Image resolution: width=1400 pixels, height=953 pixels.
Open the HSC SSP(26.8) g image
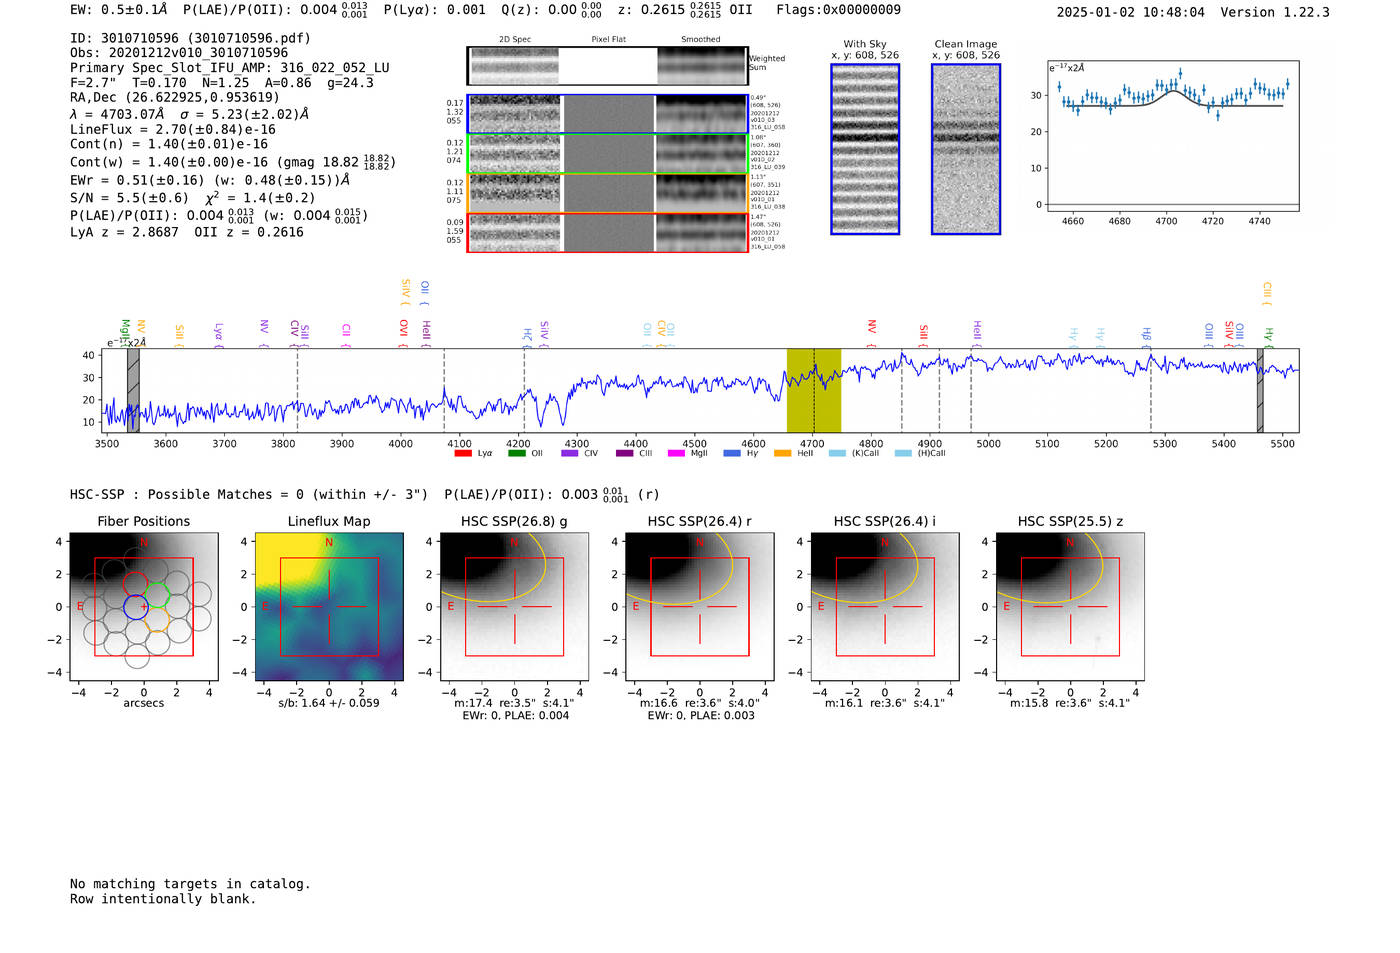515,606
